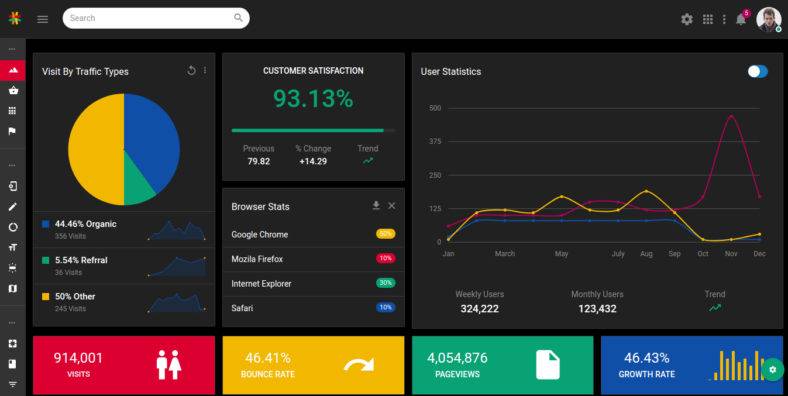Screen dimensions: 788x396
Task: Click the 93.13% satisfaction value
Action: pyautogui.click(x=313, y=98)
